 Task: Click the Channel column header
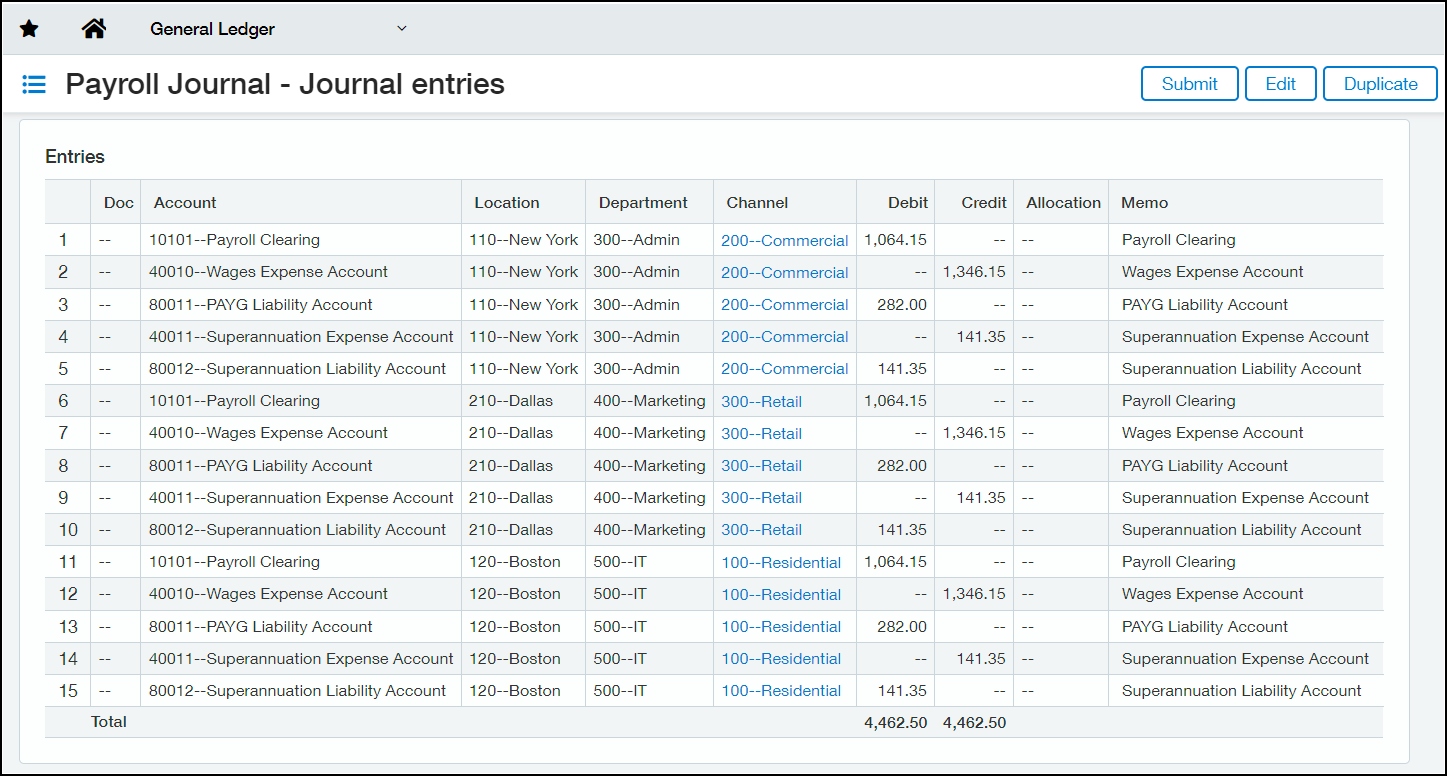click(x=757, y=202)
